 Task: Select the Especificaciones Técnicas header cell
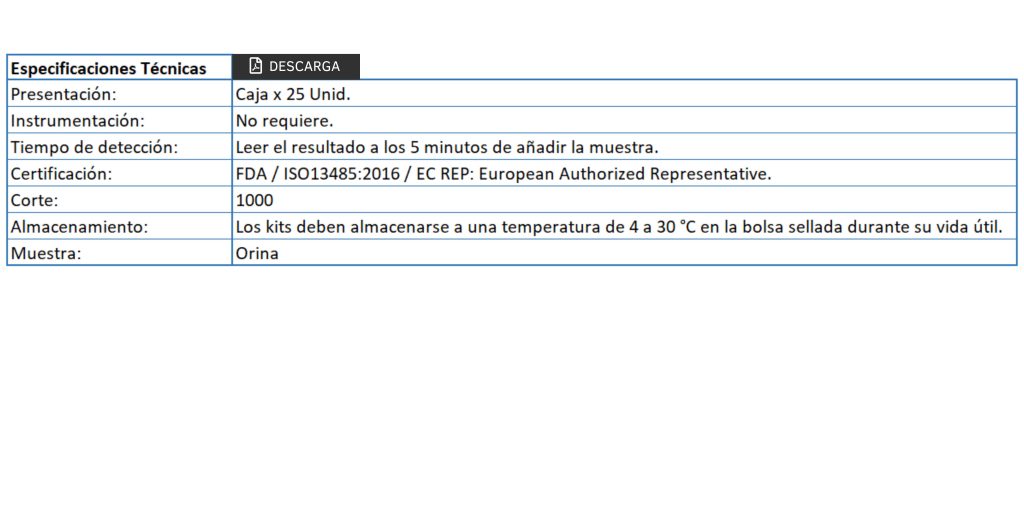120,68
